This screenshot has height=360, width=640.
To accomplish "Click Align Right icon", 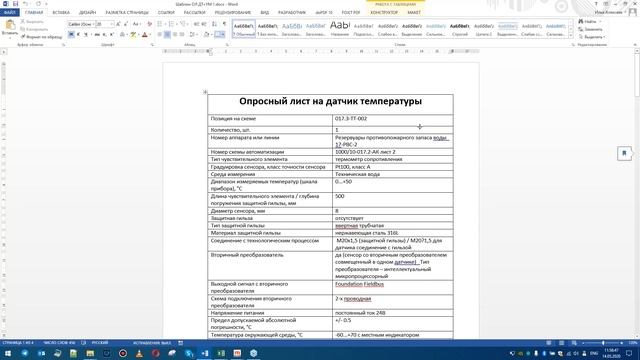I will [x=175, y=35].
